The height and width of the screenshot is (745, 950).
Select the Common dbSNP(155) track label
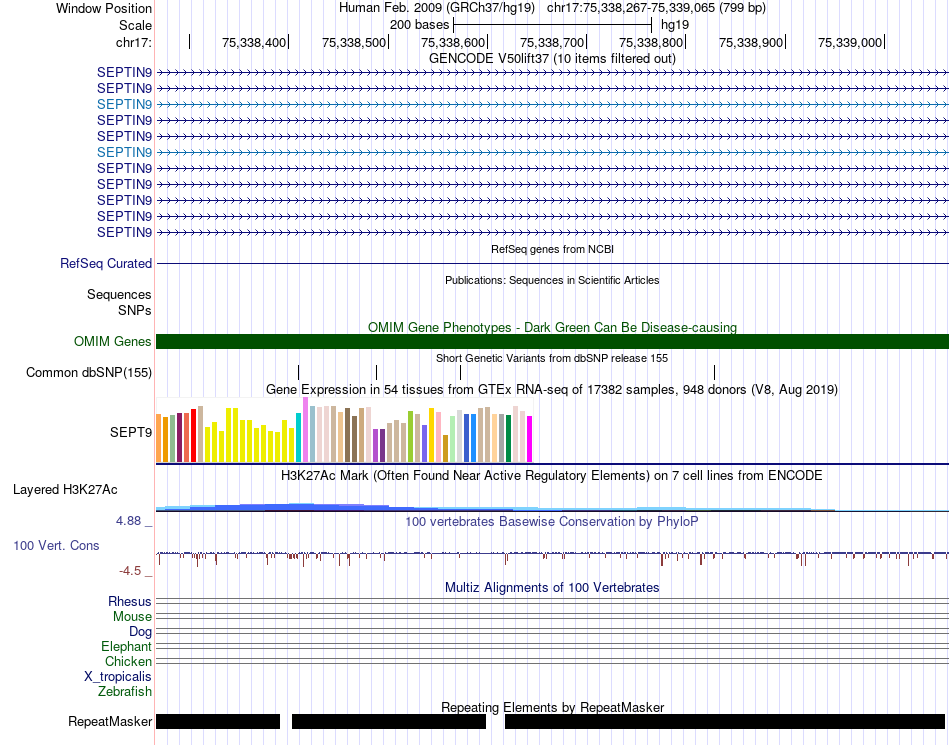89,372
